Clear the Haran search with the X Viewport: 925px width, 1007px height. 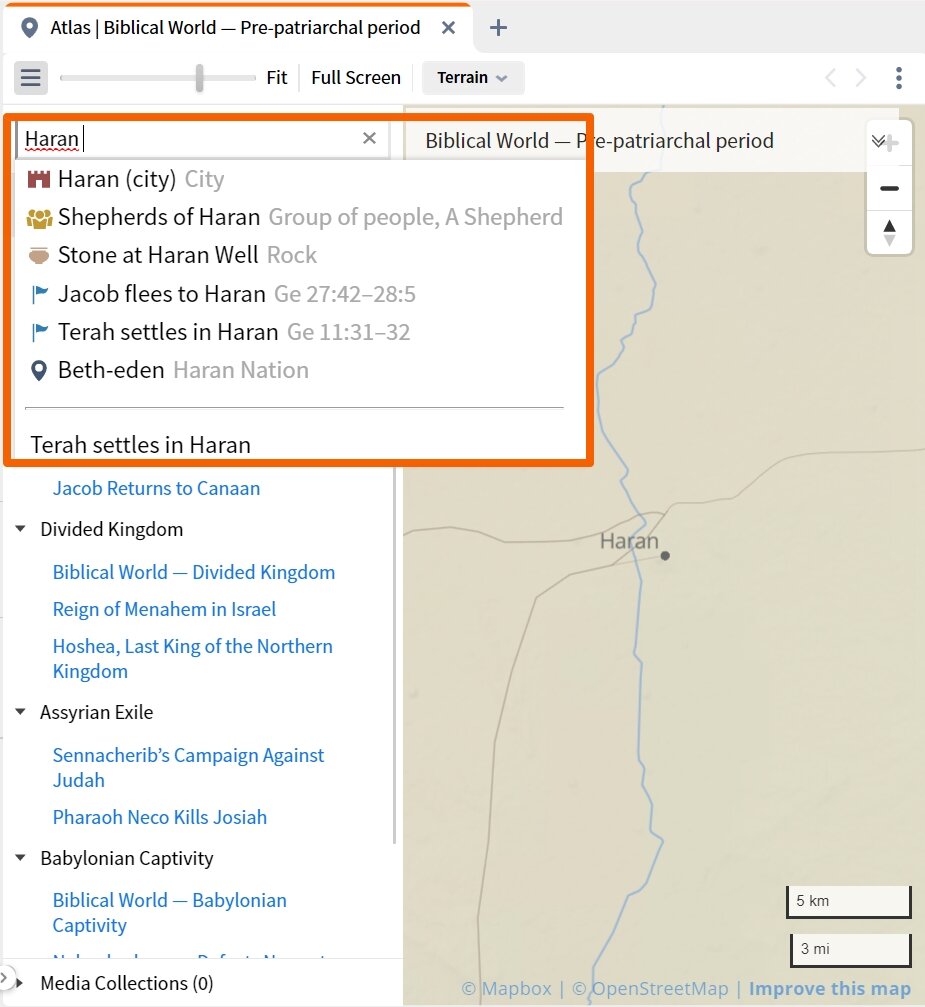[x=369, y=138]
